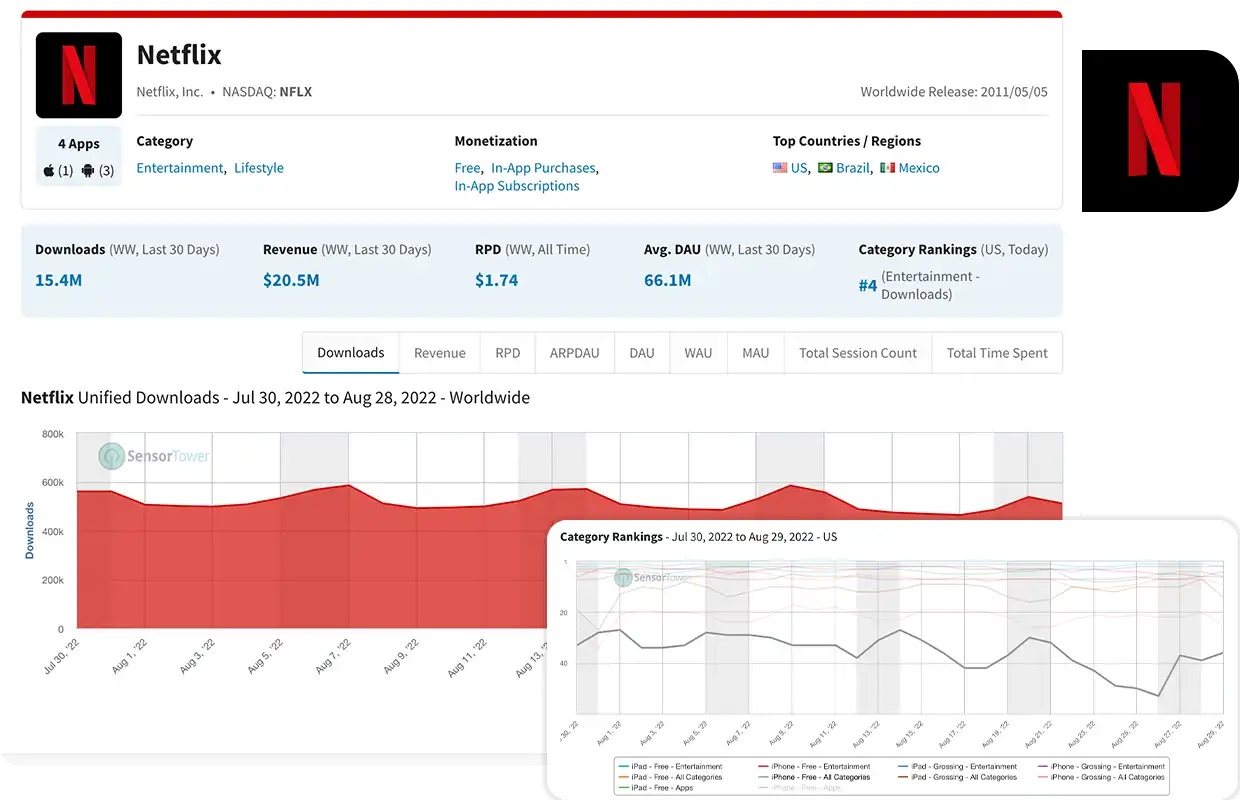Open the ARPDAU tab

574,353
